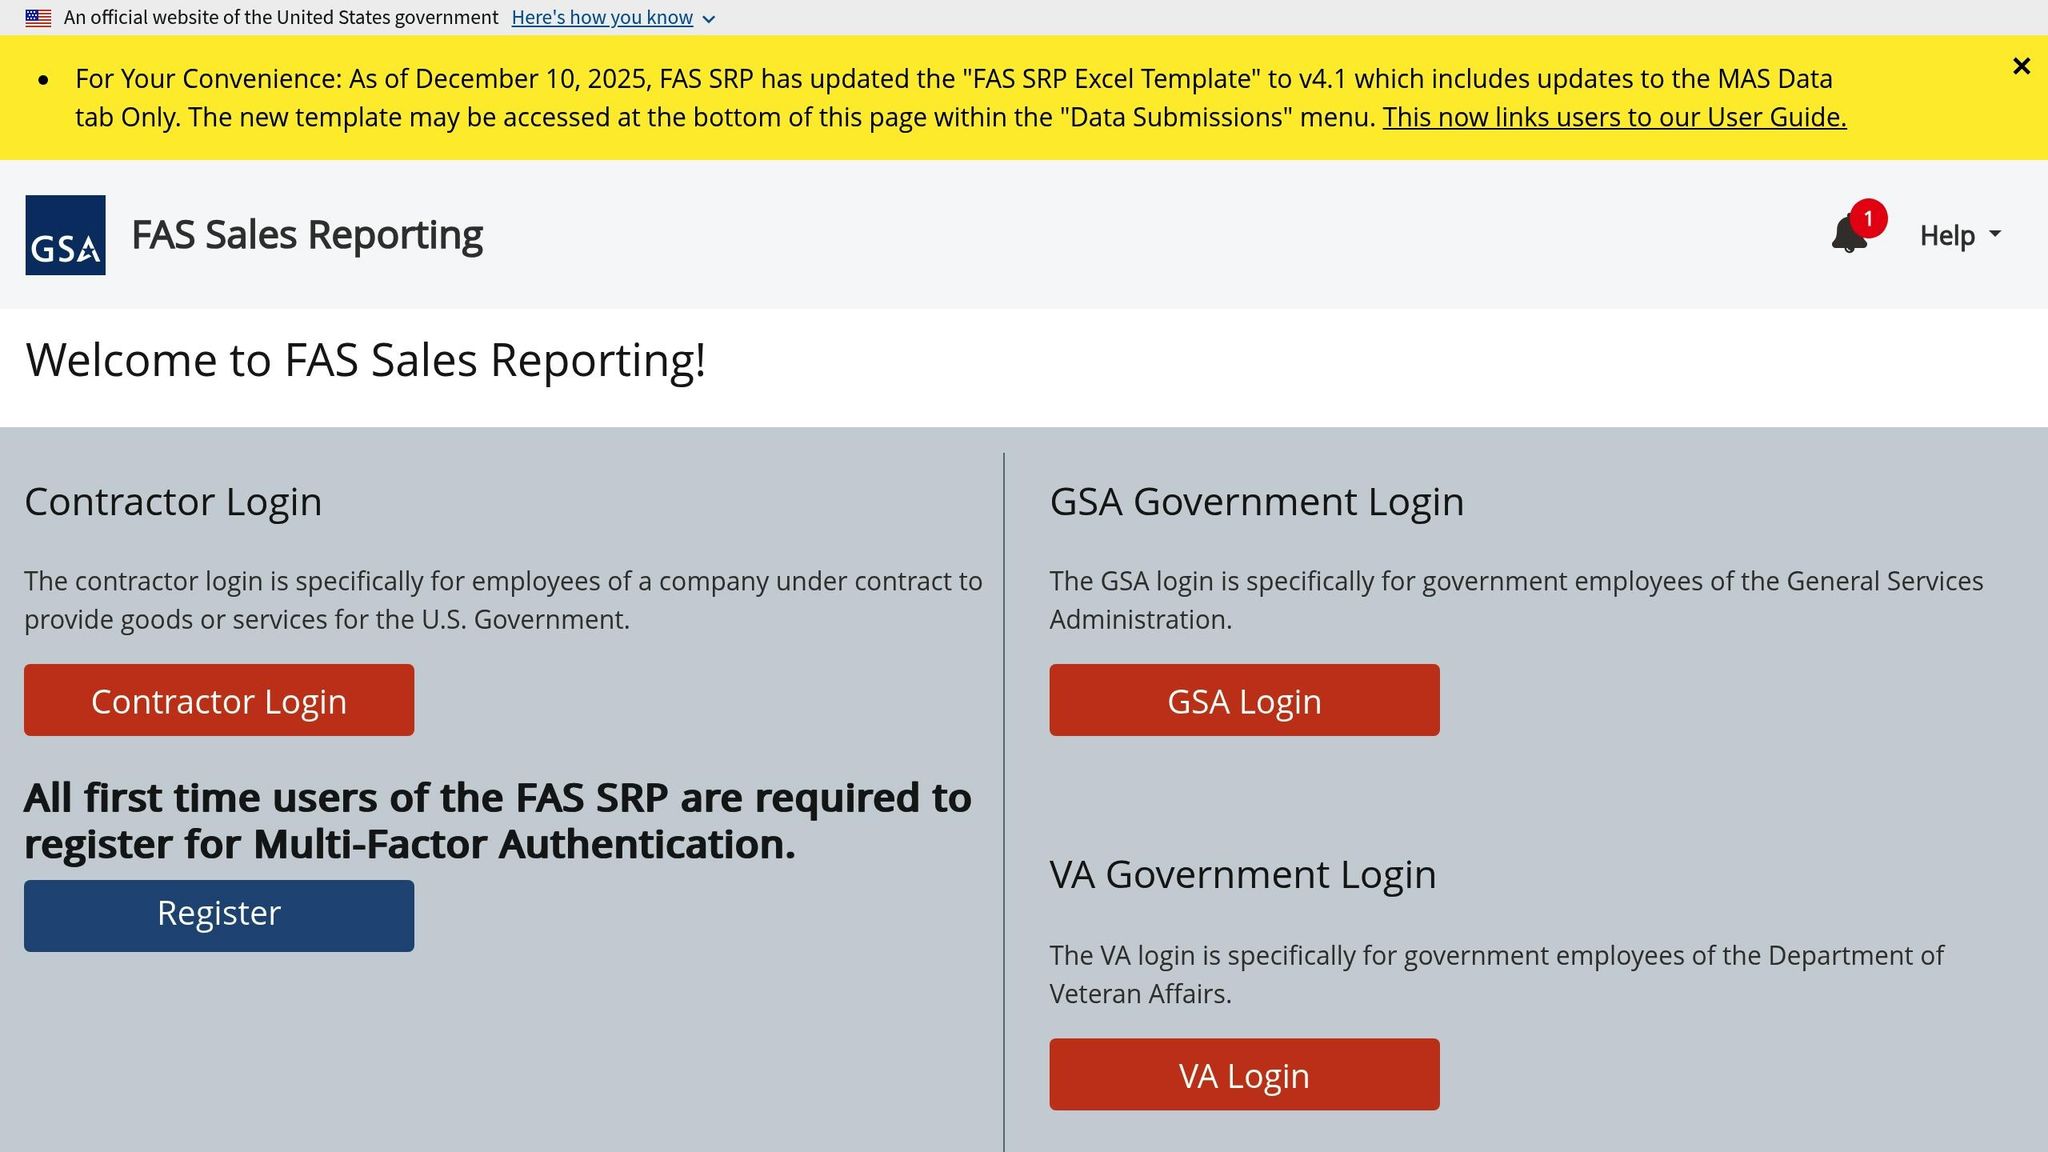
Task: Click the official government banner text
Action: point(280,16)
